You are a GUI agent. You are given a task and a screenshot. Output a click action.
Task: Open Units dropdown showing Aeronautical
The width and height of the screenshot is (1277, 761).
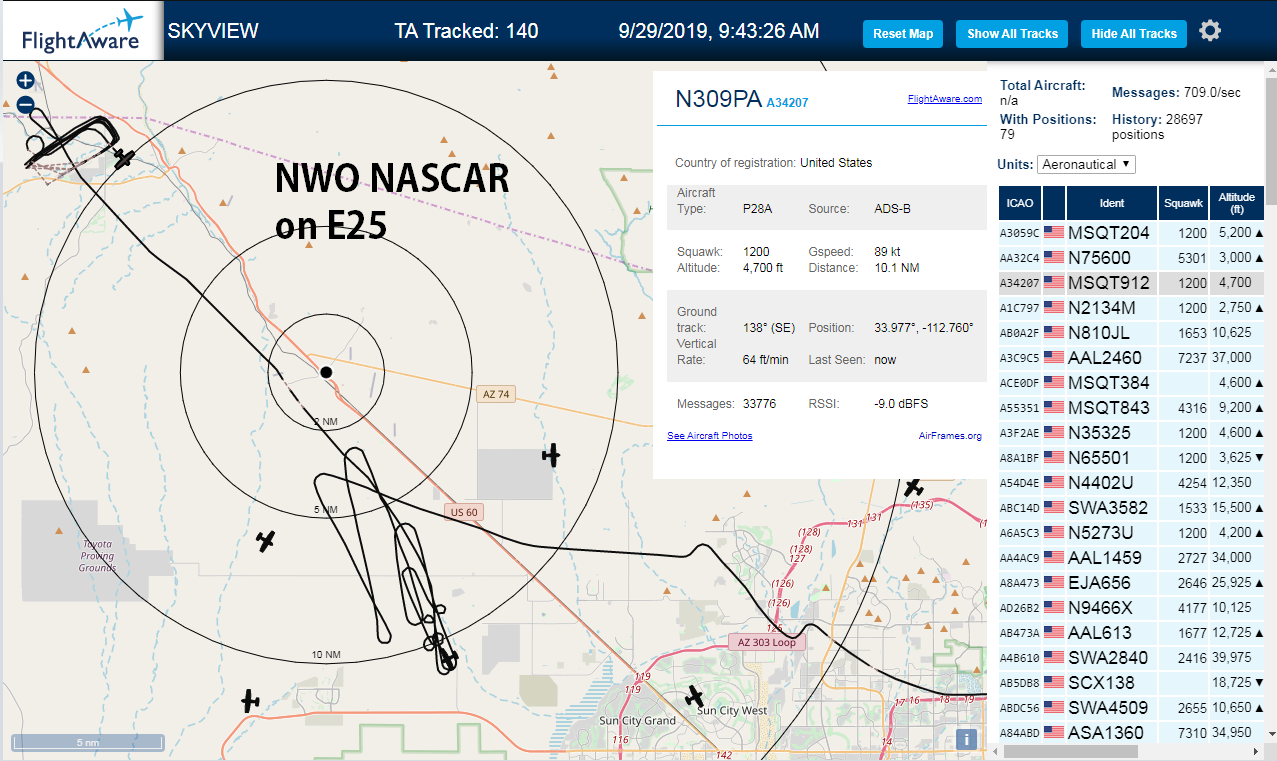point(1086,164)
